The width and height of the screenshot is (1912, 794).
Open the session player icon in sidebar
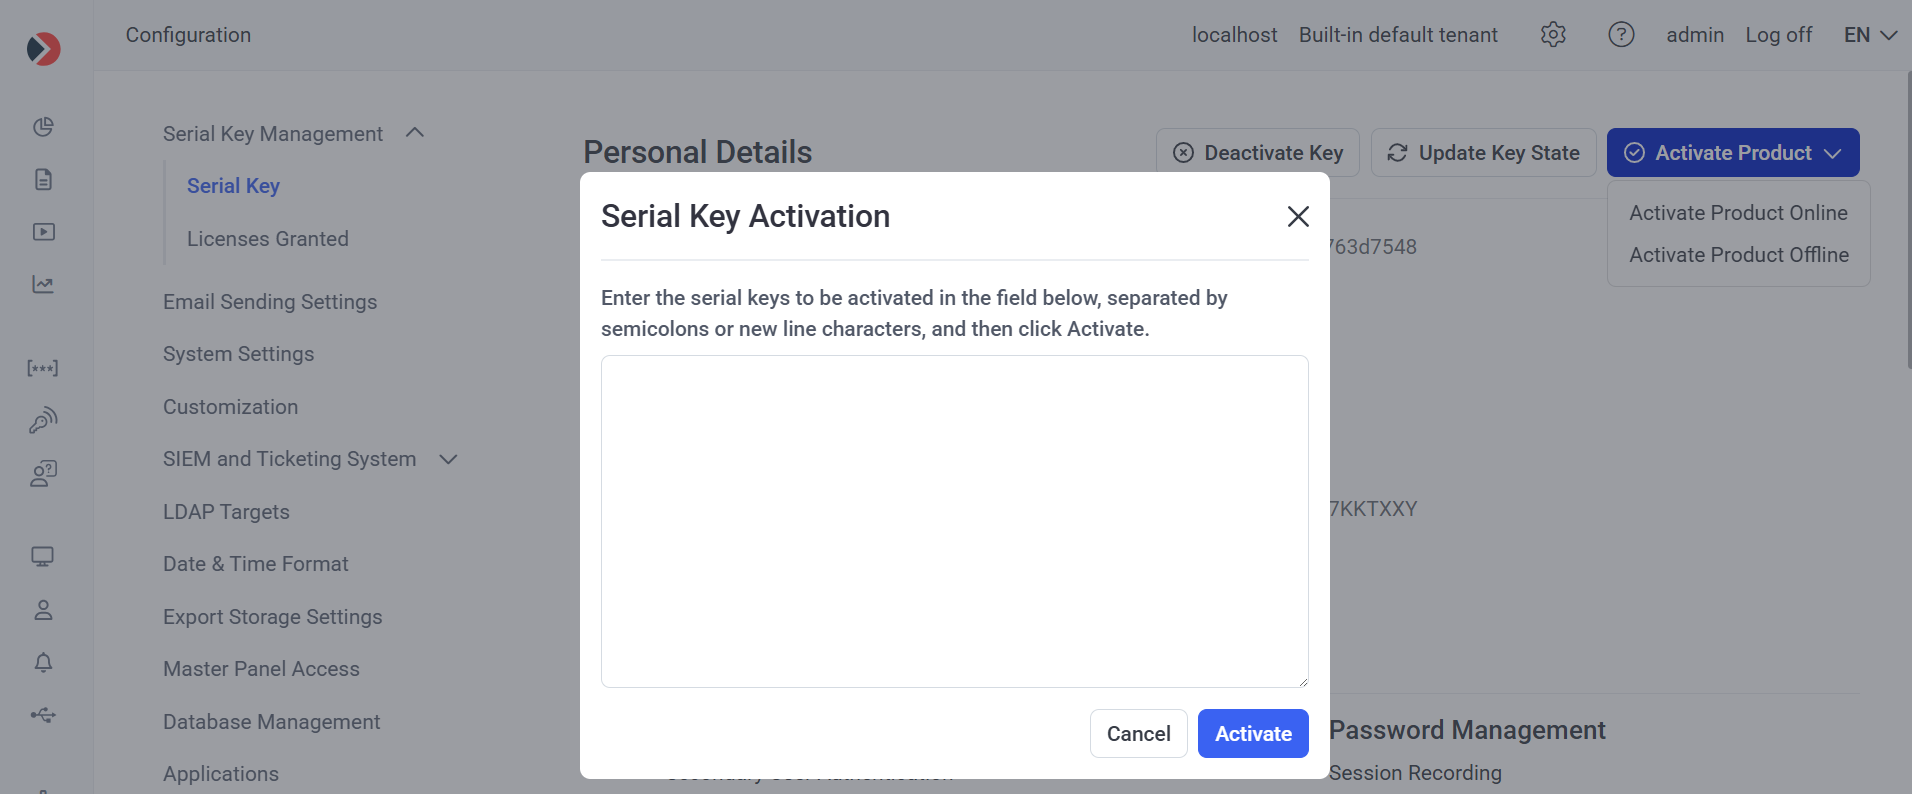pos(43,232)
